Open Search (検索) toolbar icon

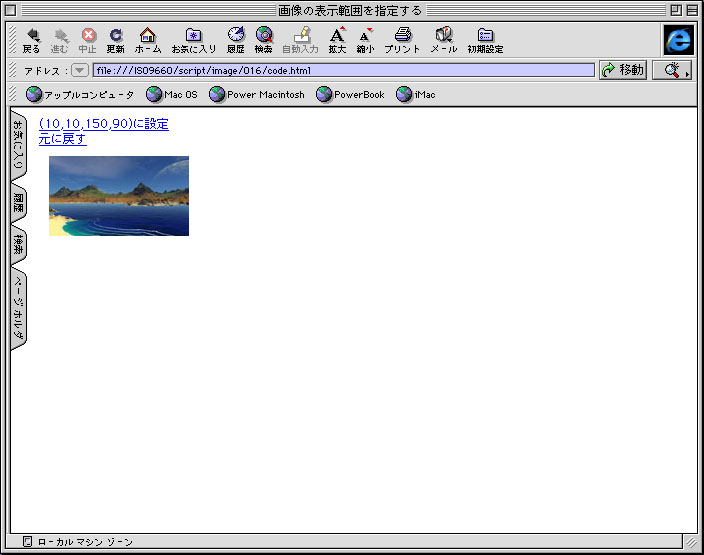tap(264, 40)
